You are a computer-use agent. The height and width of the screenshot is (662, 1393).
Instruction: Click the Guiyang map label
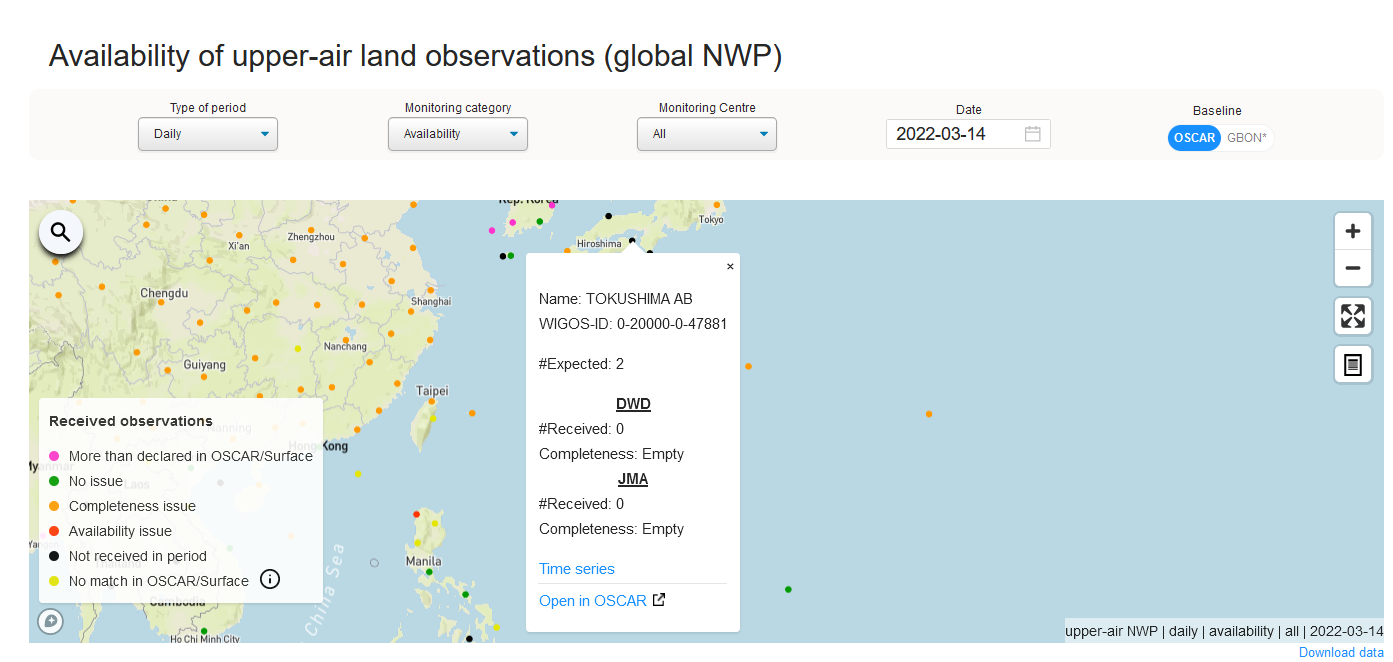coord(205,365)
